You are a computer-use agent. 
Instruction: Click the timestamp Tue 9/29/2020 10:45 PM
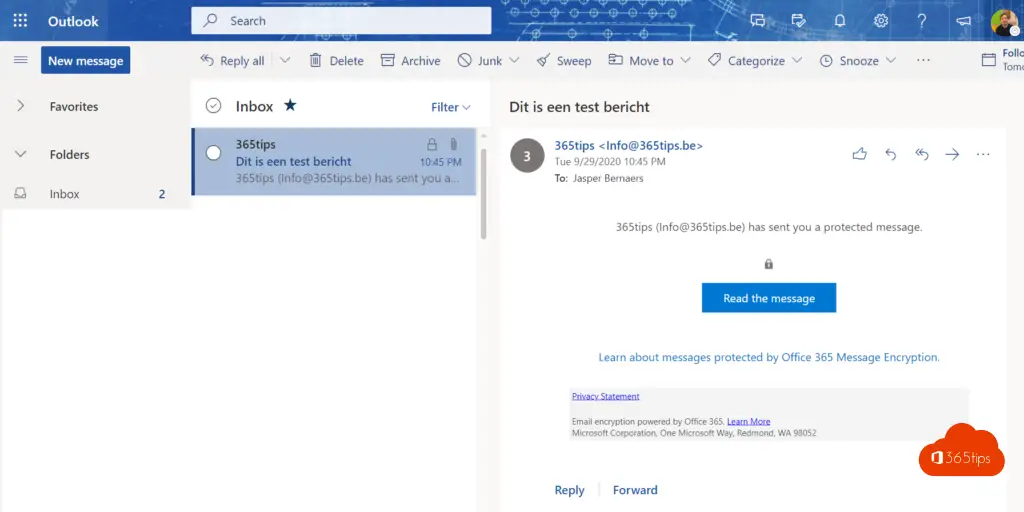coord(610,161)
